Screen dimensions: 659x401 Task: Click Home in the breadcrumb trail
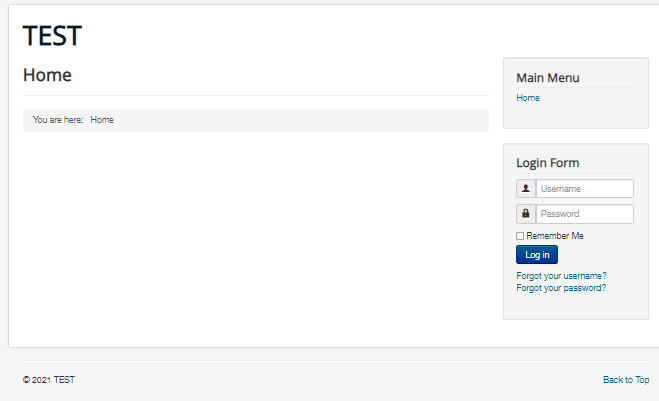pyautogui.click(x=102, y=120)
